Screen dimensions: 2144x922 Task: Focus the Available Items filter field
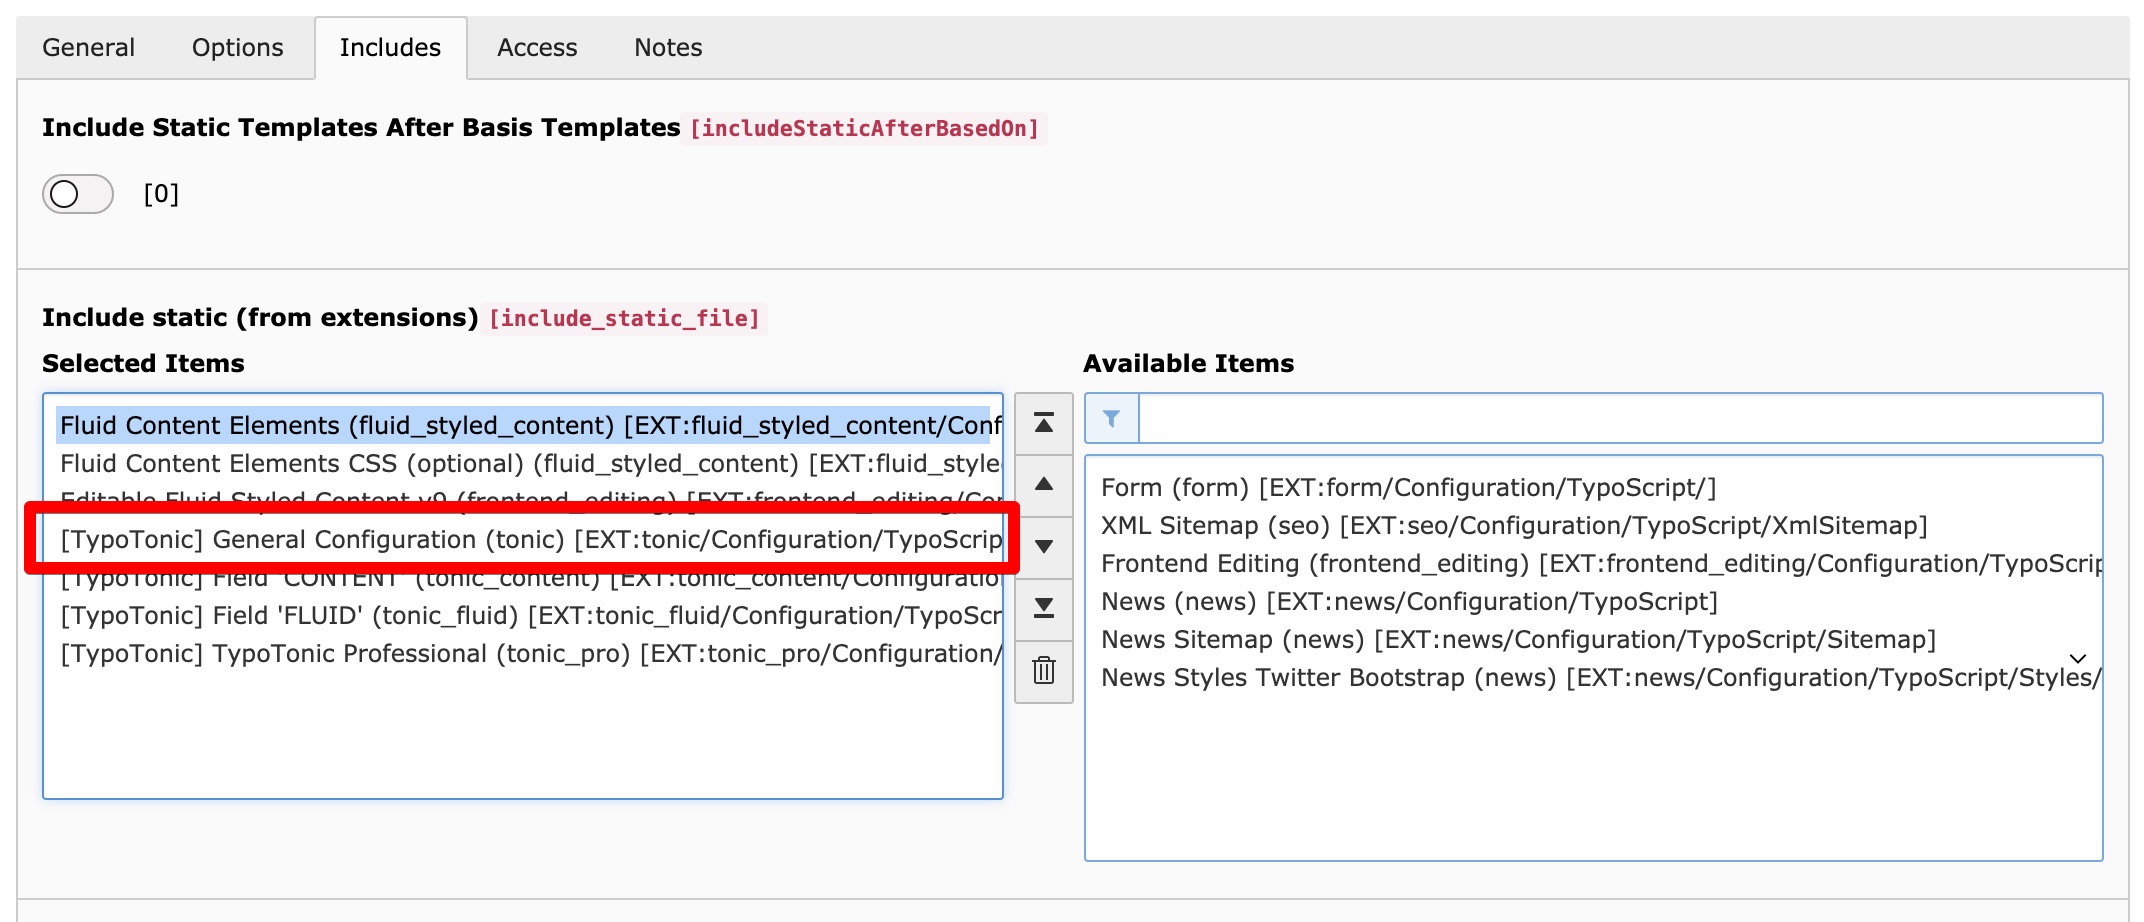[1620, 418]
